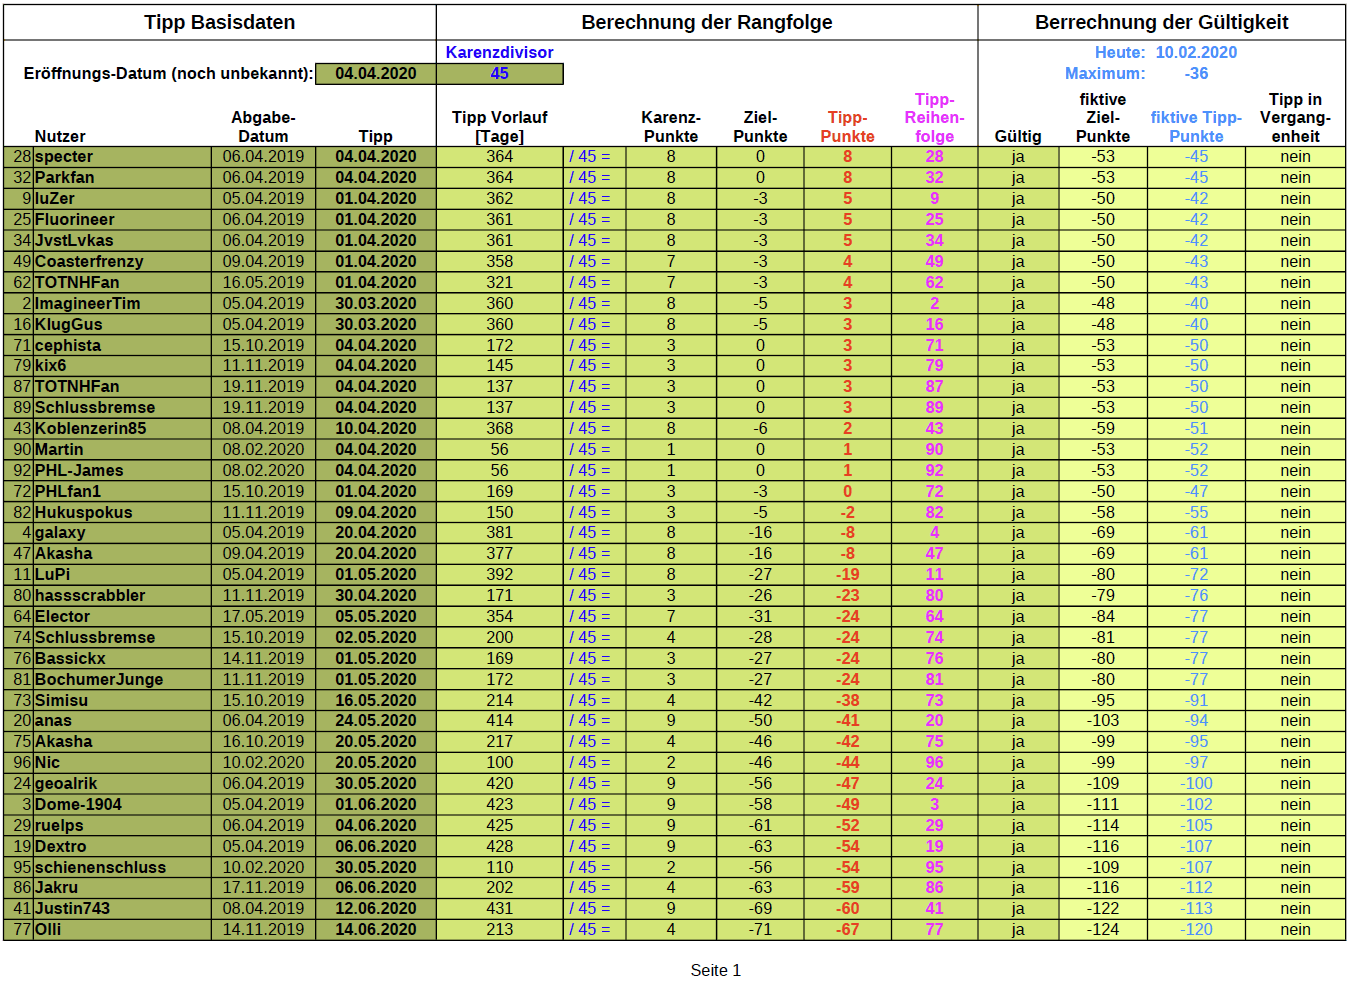Select Tipp-Punkte value for Justin743

coord(847,909)
